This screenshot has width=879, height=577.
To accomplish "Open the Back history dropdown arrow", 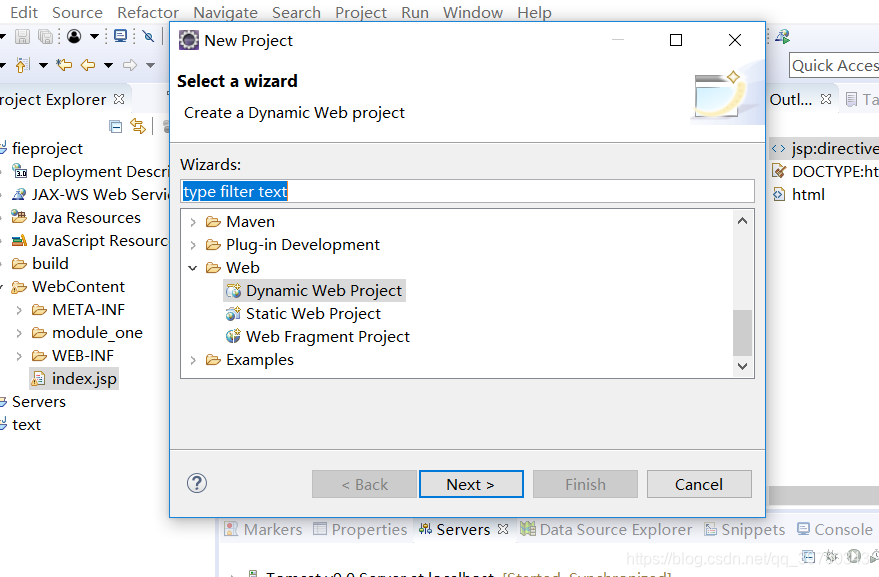I will [x=108, y=66].
